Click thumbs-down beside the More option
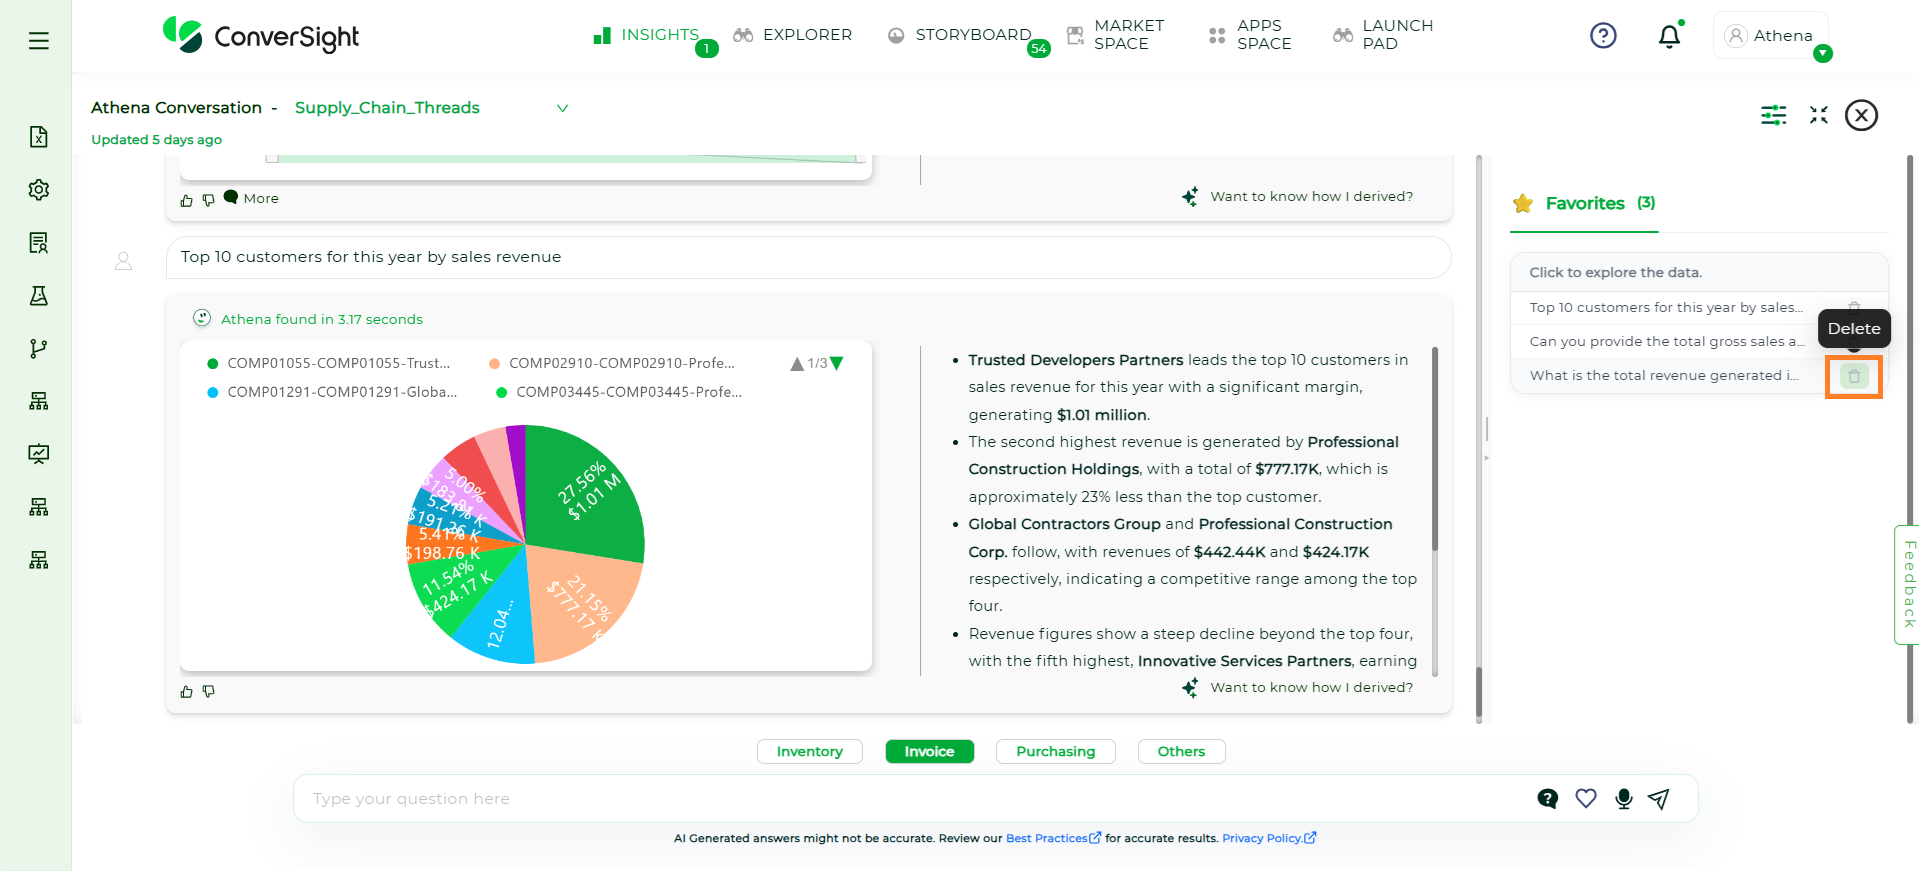This screenshot has width=1919, height=871. tap(208, 200)
